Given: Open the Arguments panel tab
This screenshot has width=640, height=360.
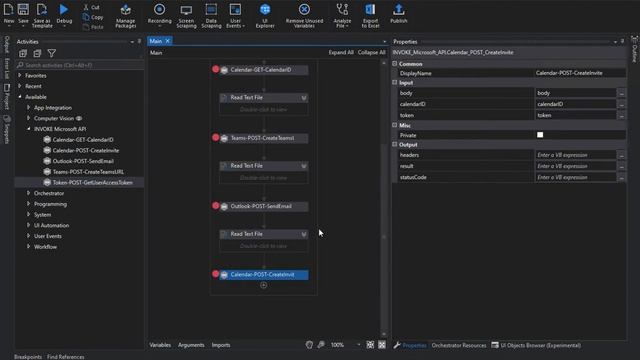Looking at the screenshot, I should click(x=191, y=345).
